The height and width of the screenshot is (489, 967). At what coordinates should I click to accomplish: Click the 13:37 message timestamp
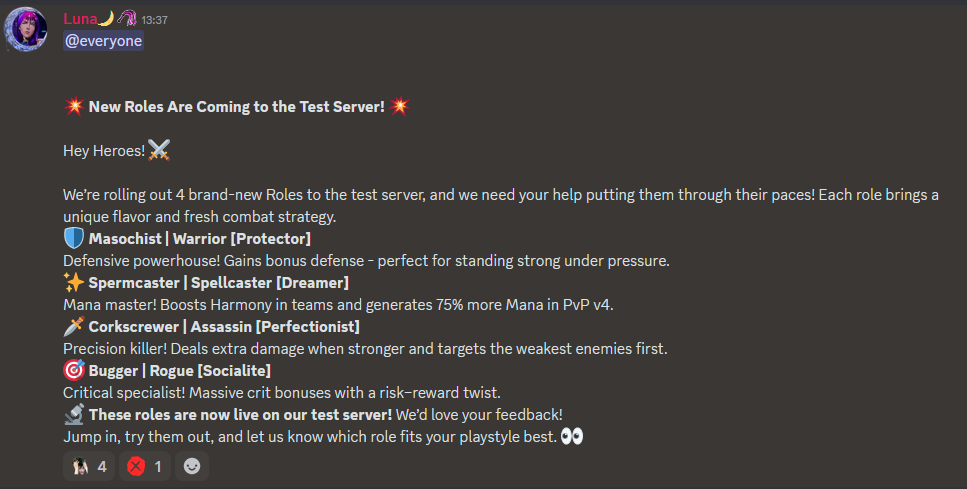point(154,19)
